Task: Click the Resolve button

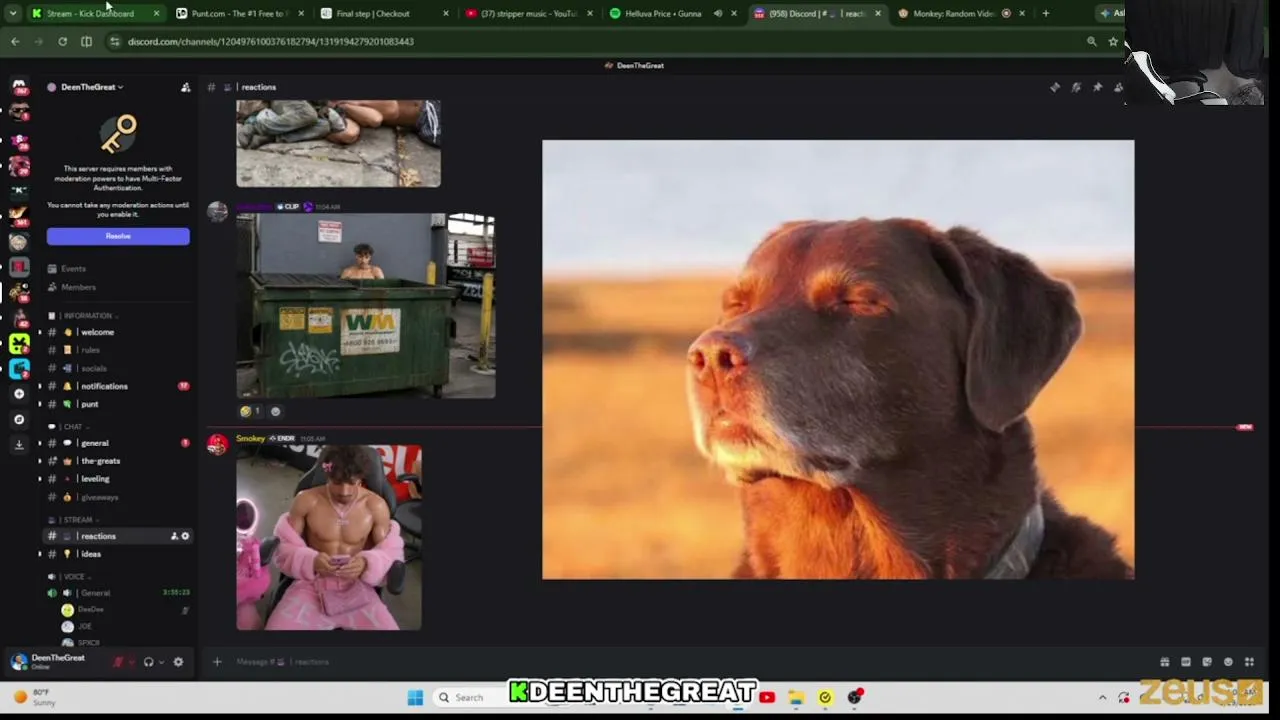Action: tap(118, 236)
